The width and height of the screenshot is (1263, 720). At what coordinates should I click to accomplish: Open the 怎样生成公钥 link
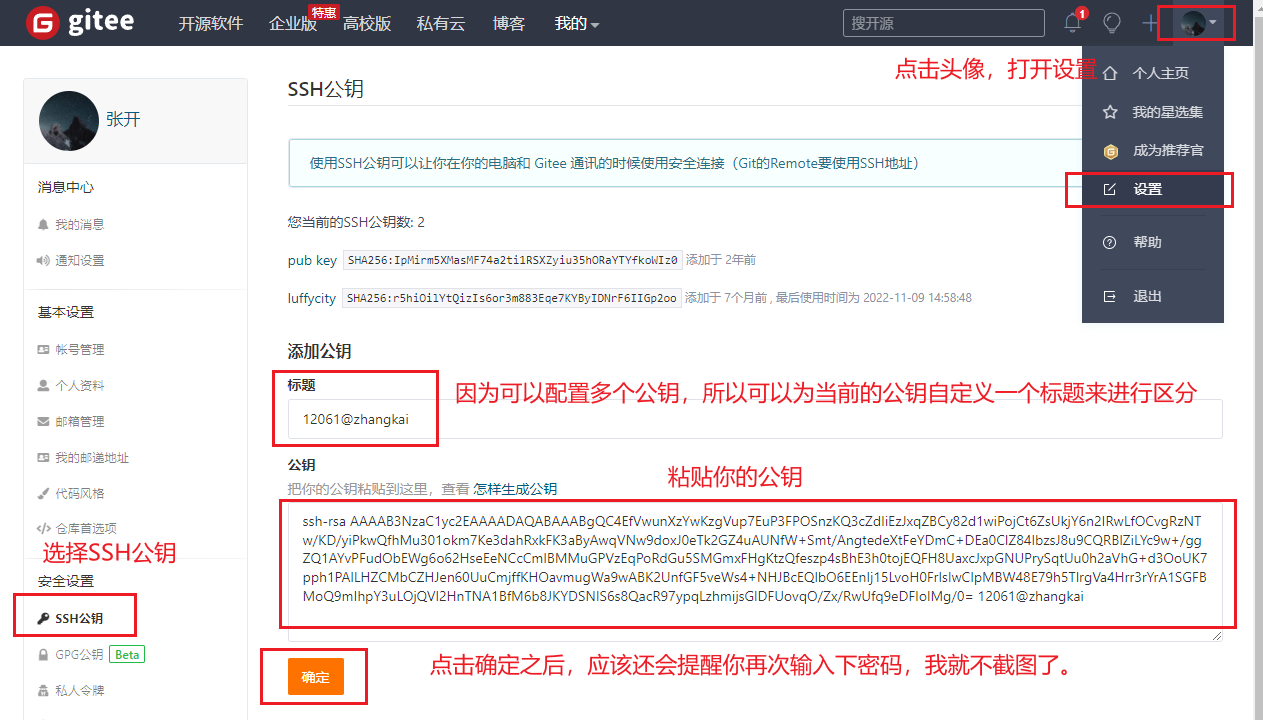tap(515, 489)
